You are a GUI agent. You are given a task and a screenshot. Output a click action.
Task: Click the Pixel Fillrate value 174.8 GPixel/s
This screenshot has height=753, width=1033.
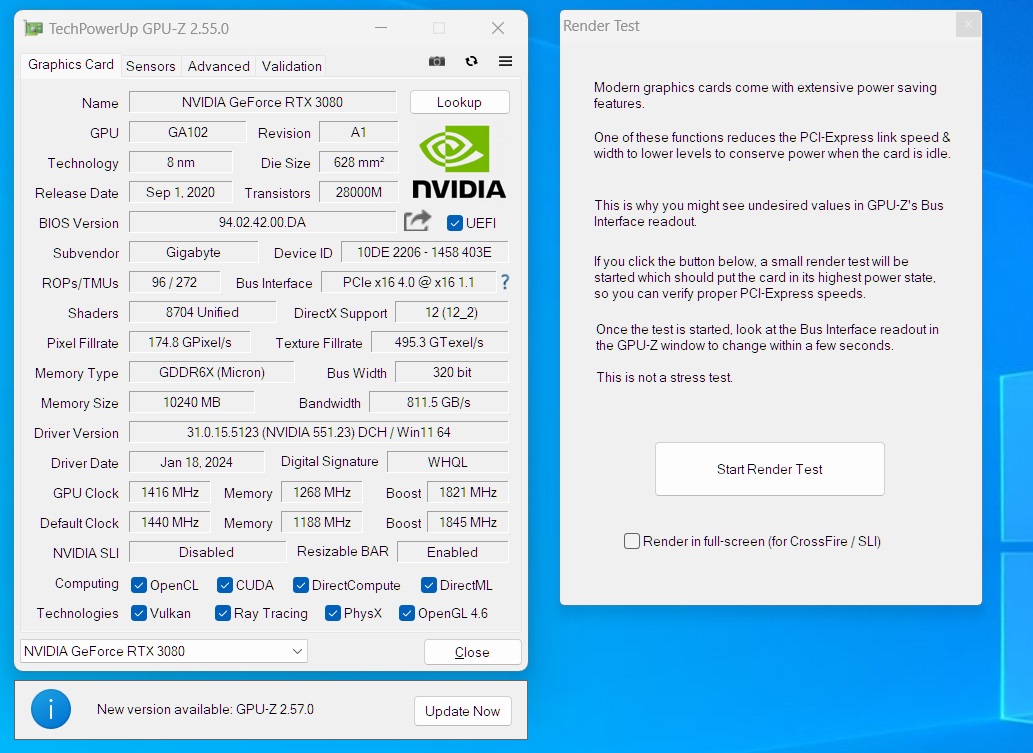(190, 342)
